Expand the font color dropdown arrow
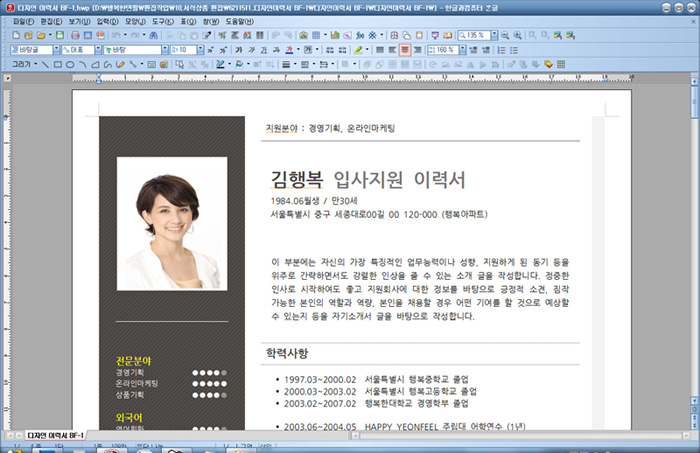Viewport: 700px width, 453px height. click(x=298, y=50)
